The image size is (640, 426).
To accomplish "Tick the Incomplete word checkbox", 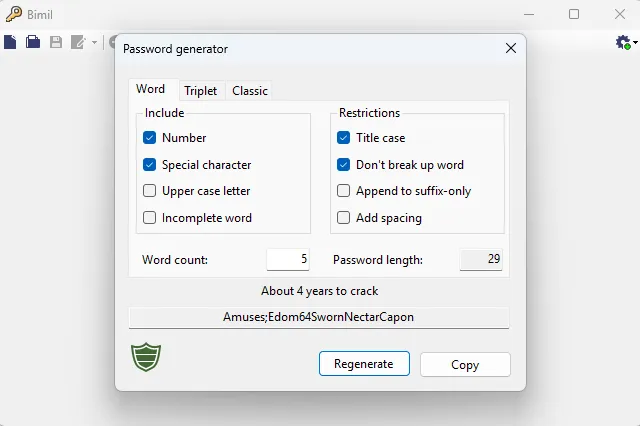I will coord(149,217).
